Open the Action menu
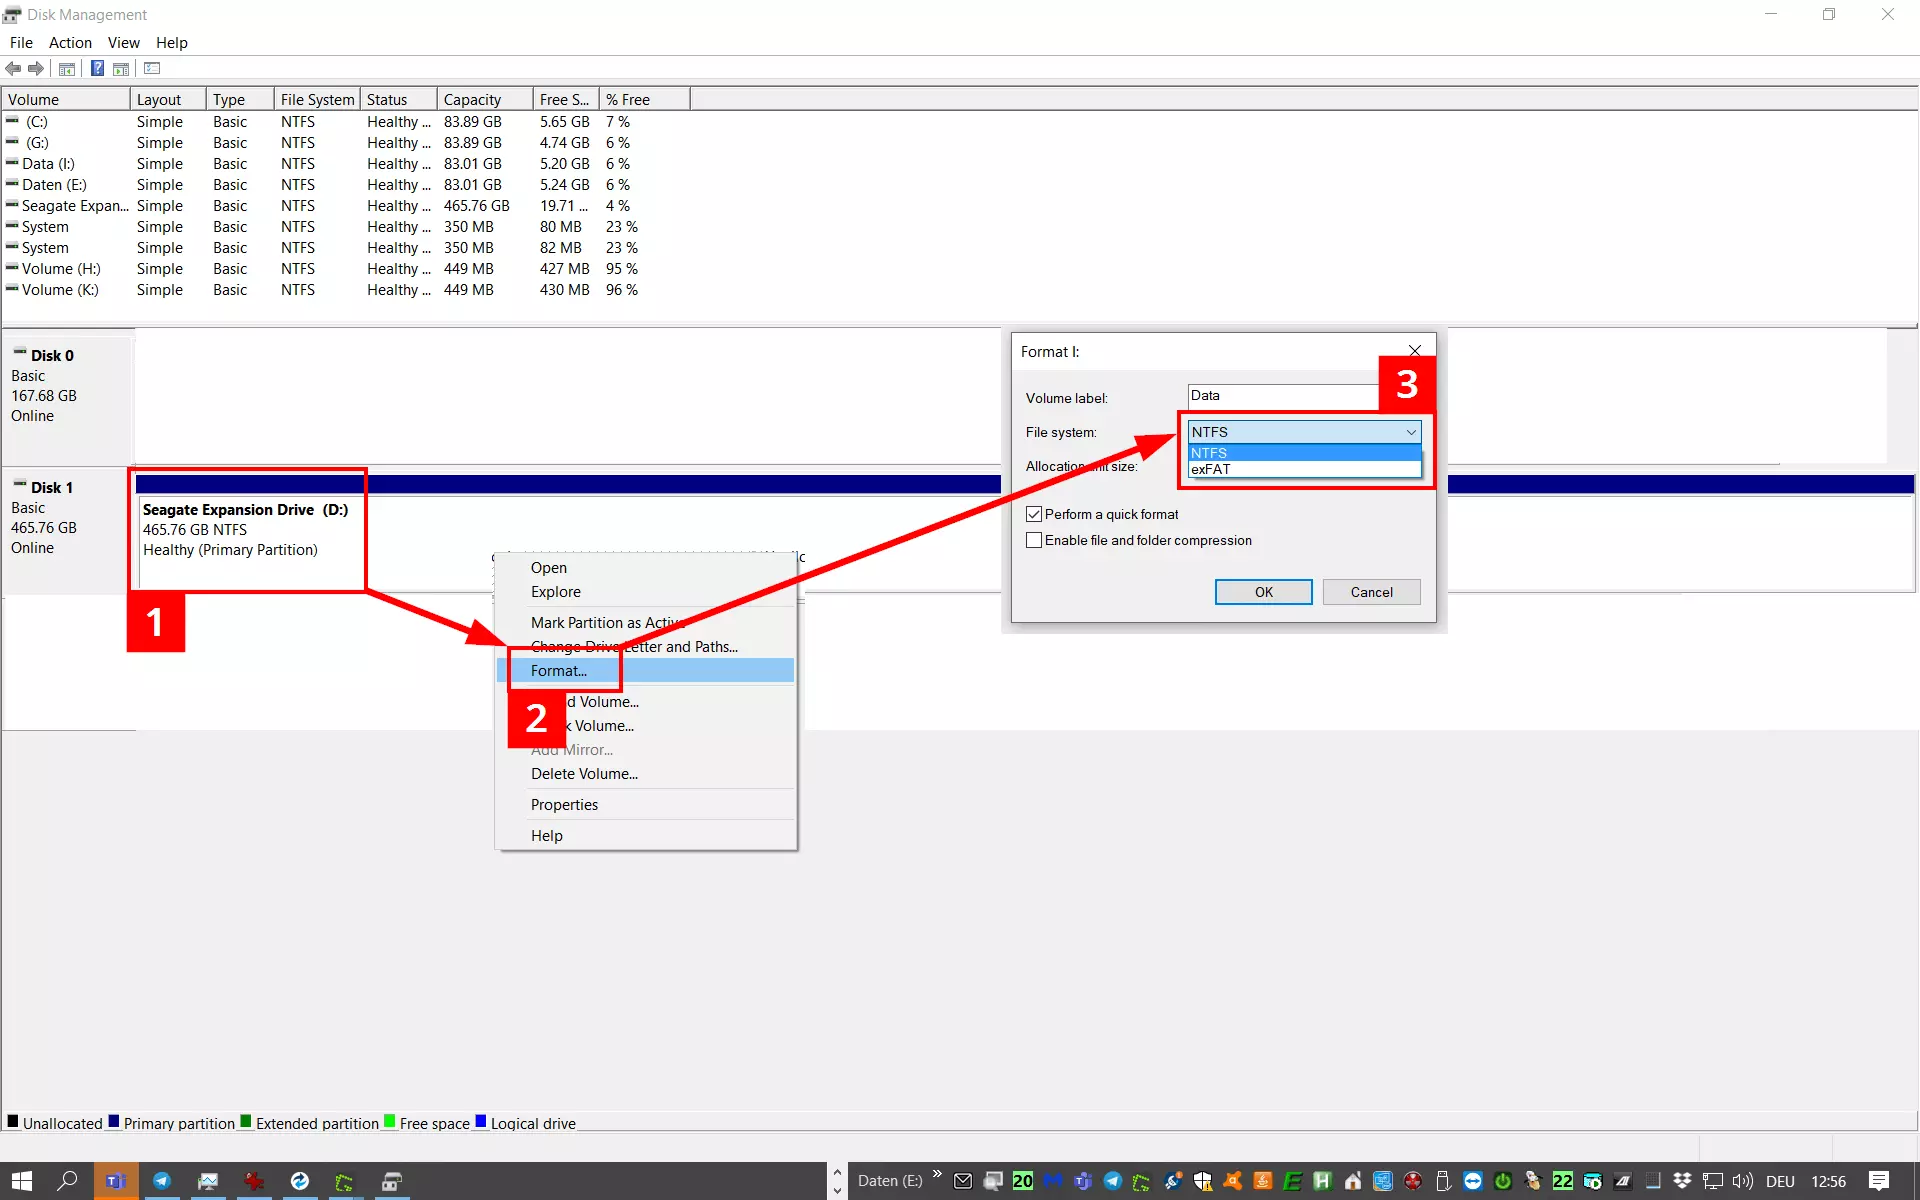Screen dimensions: 1920x1200 click(70, 42)
